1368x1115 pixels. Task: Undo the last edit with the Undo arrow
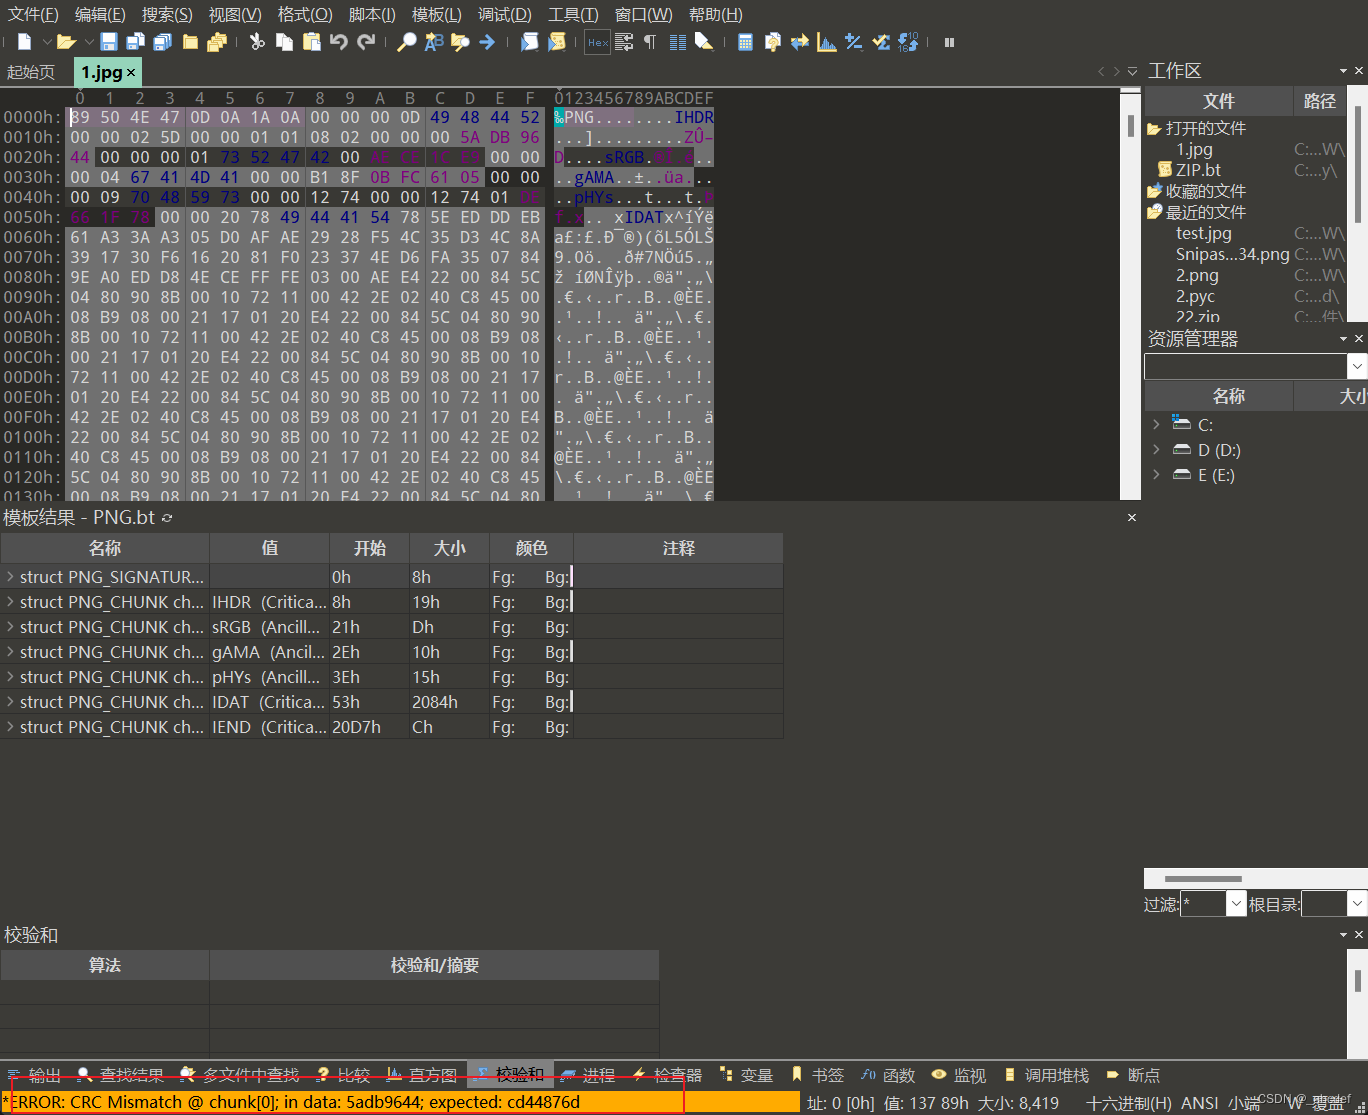(339, 42)
